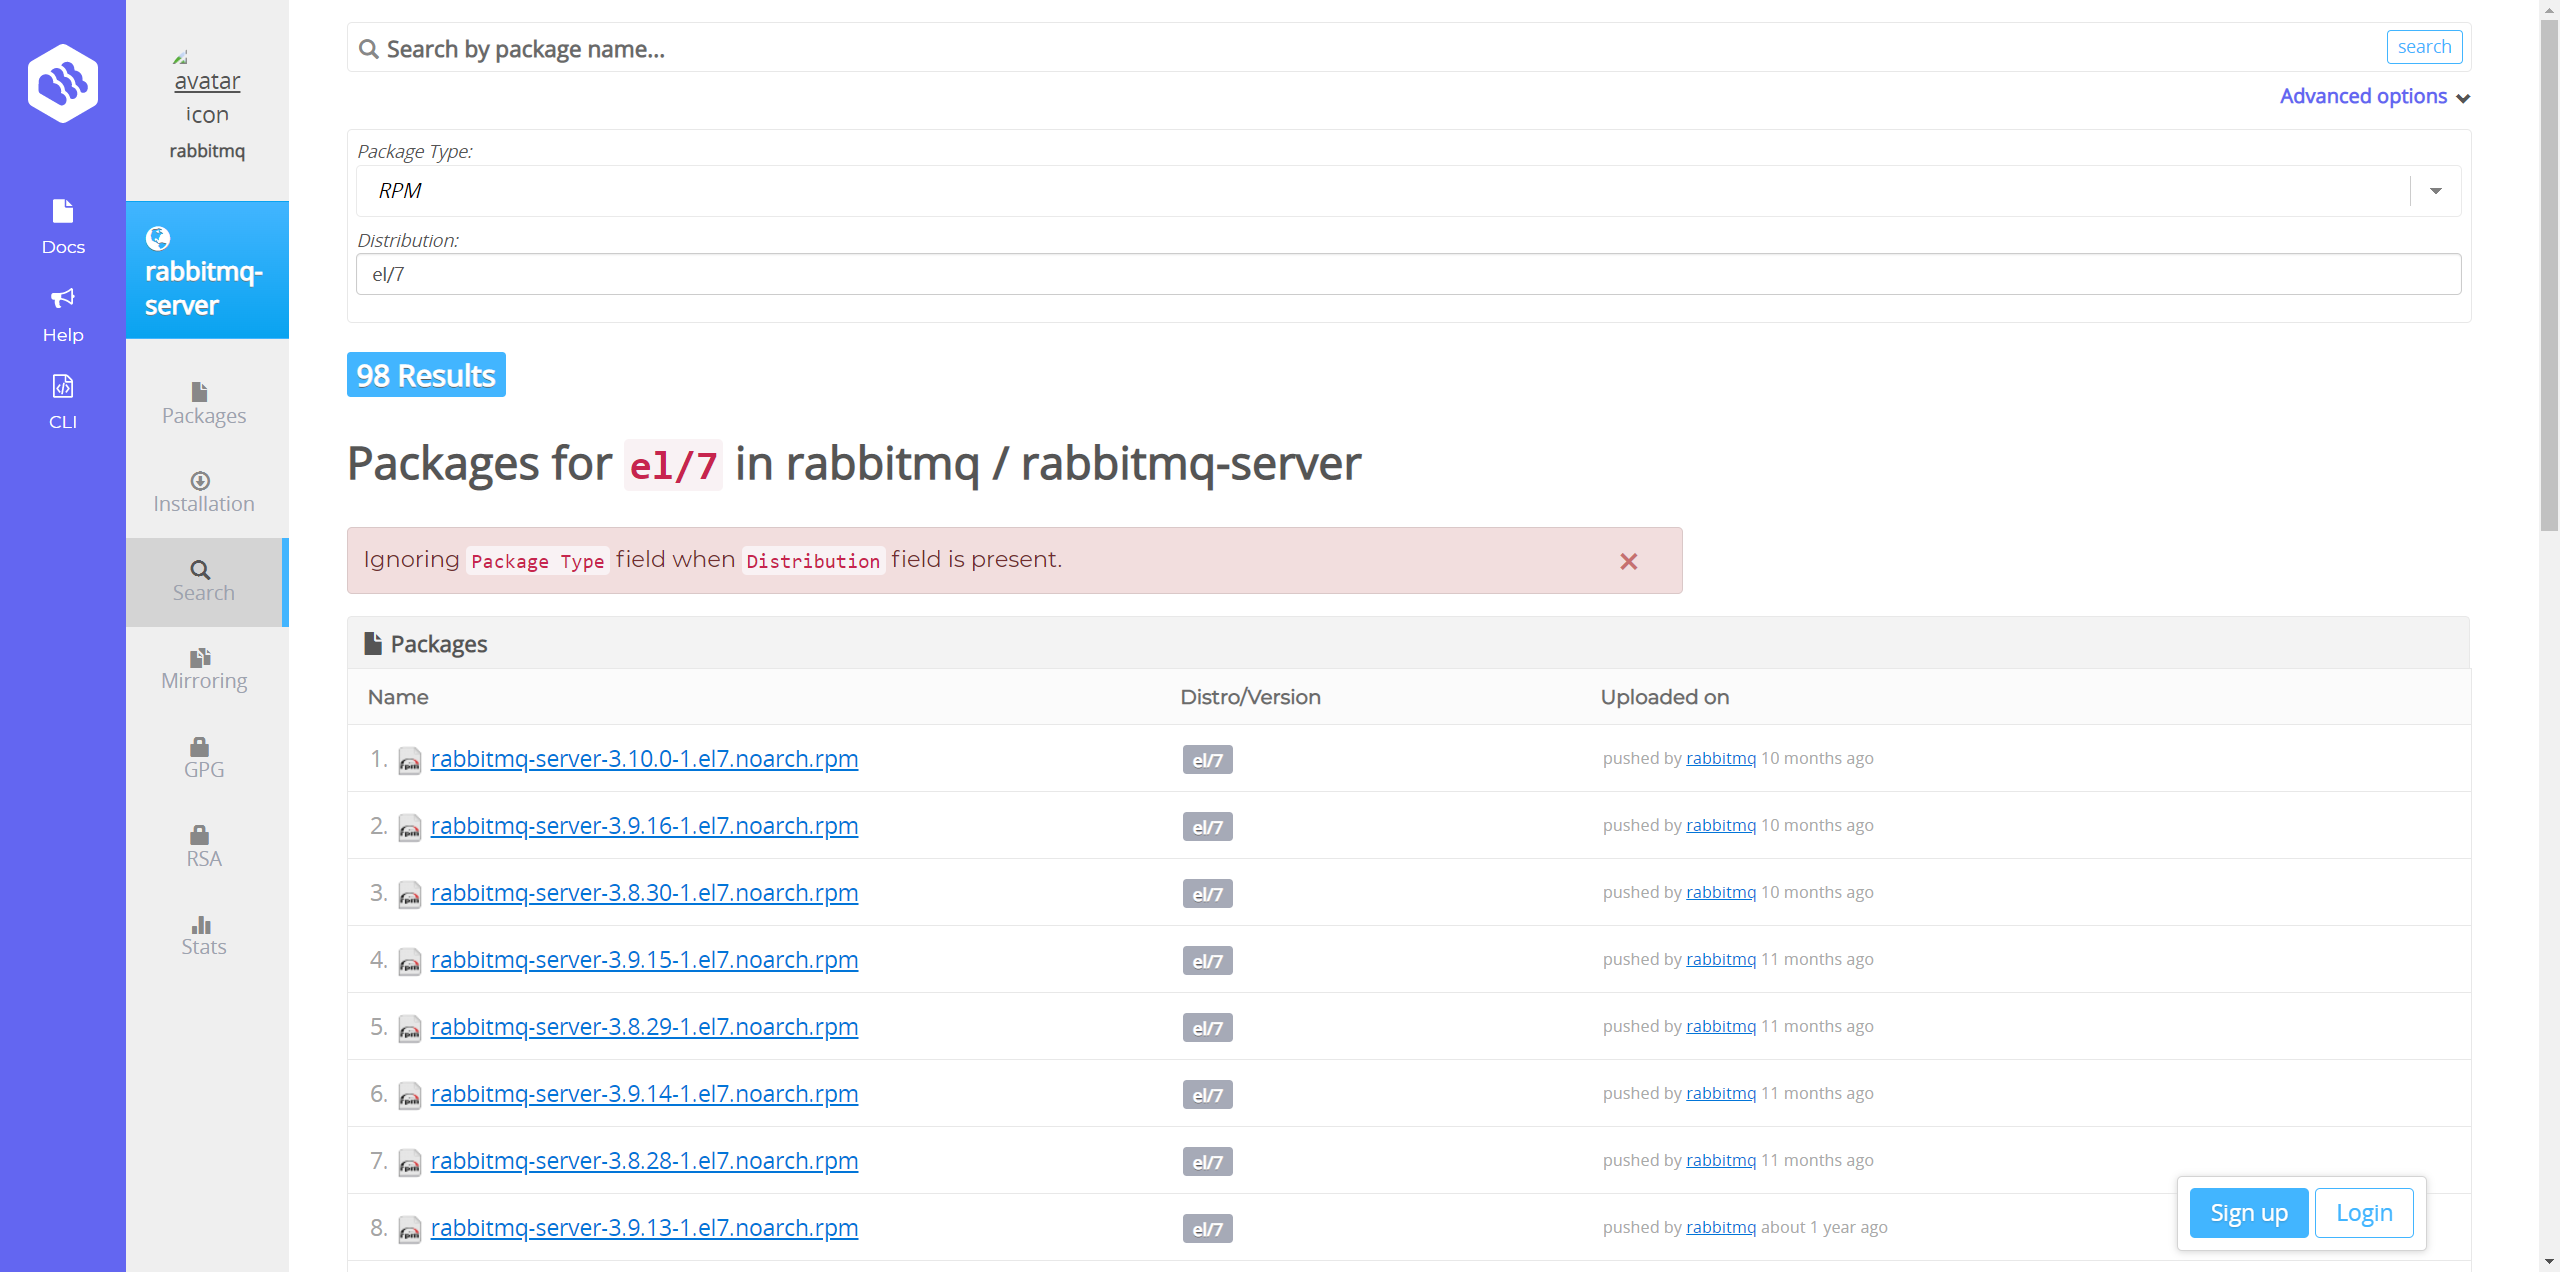Image resolution: width=2560 pixels, height=1272 pixels.
Task: Click the el/7 badge of rabbitmq-server-3.9.16 row
Action: coord(1207,827)
